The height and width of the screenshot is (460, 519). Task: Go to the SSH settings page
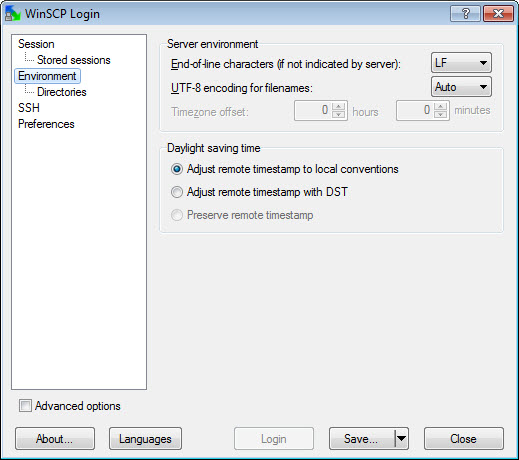point(29,108)
